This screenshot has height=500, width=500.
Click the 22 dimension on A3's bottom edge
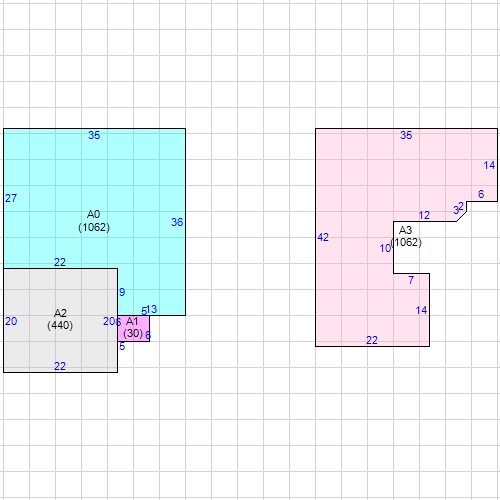372,340
